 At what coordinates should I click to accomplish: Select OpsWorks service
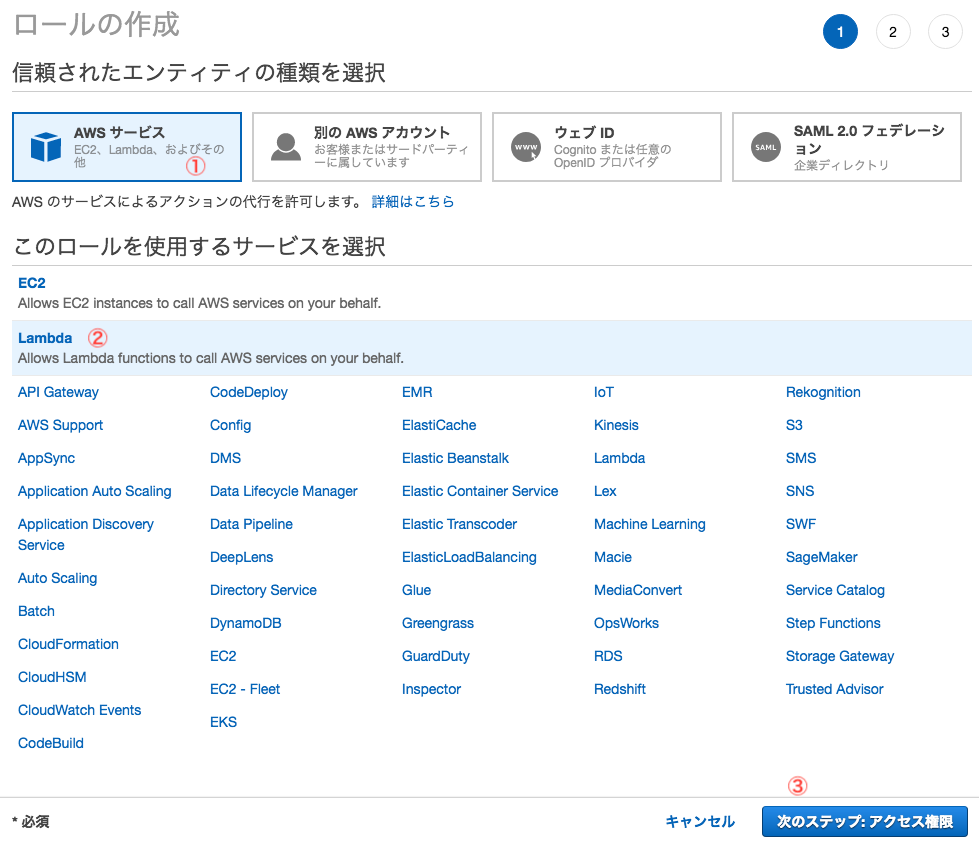pos(626,624)
